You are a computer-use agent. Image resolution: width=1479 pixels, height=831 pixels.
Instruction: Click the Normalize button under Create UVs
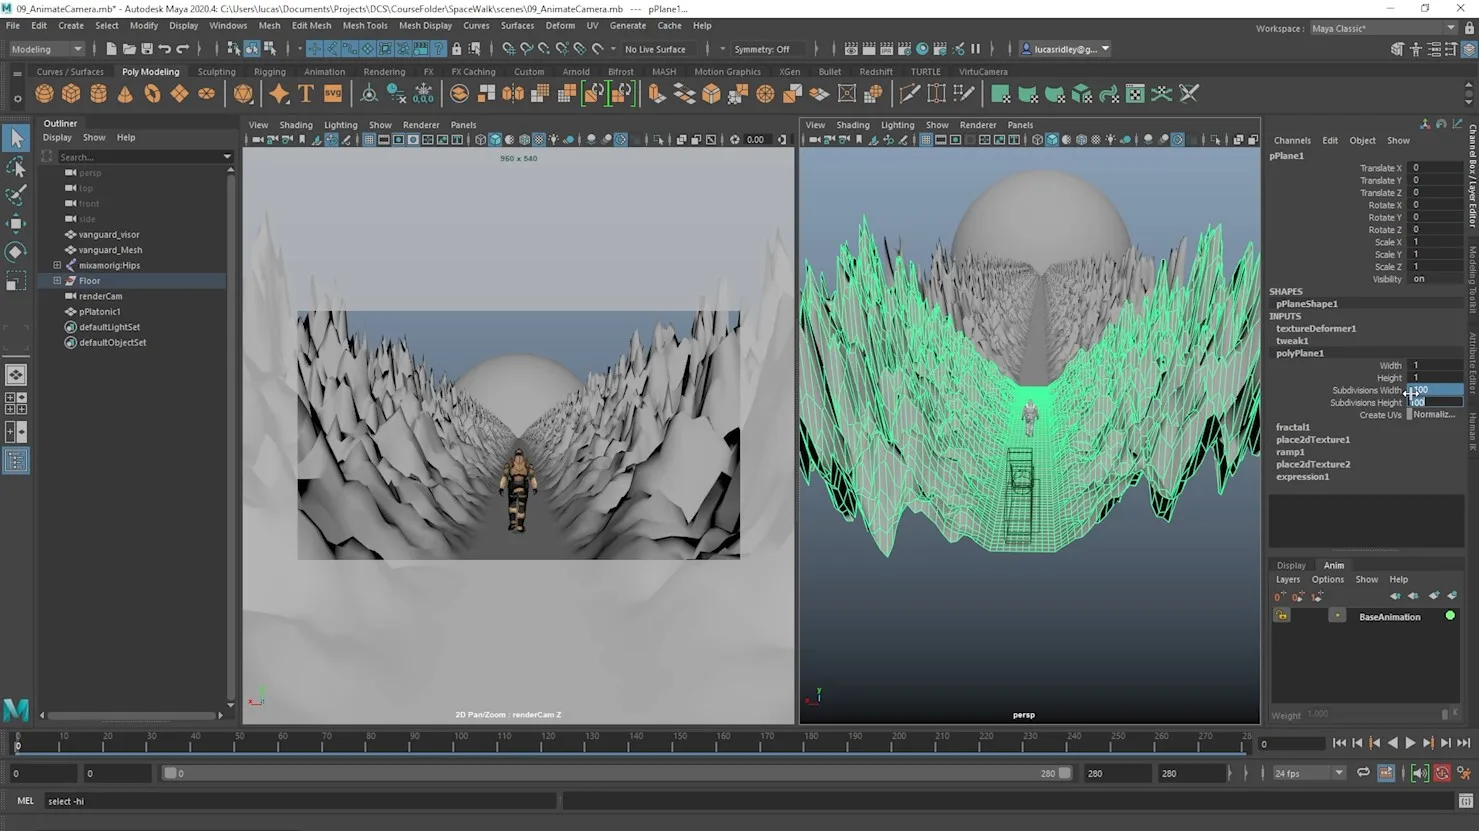(x=1437, y=414)
